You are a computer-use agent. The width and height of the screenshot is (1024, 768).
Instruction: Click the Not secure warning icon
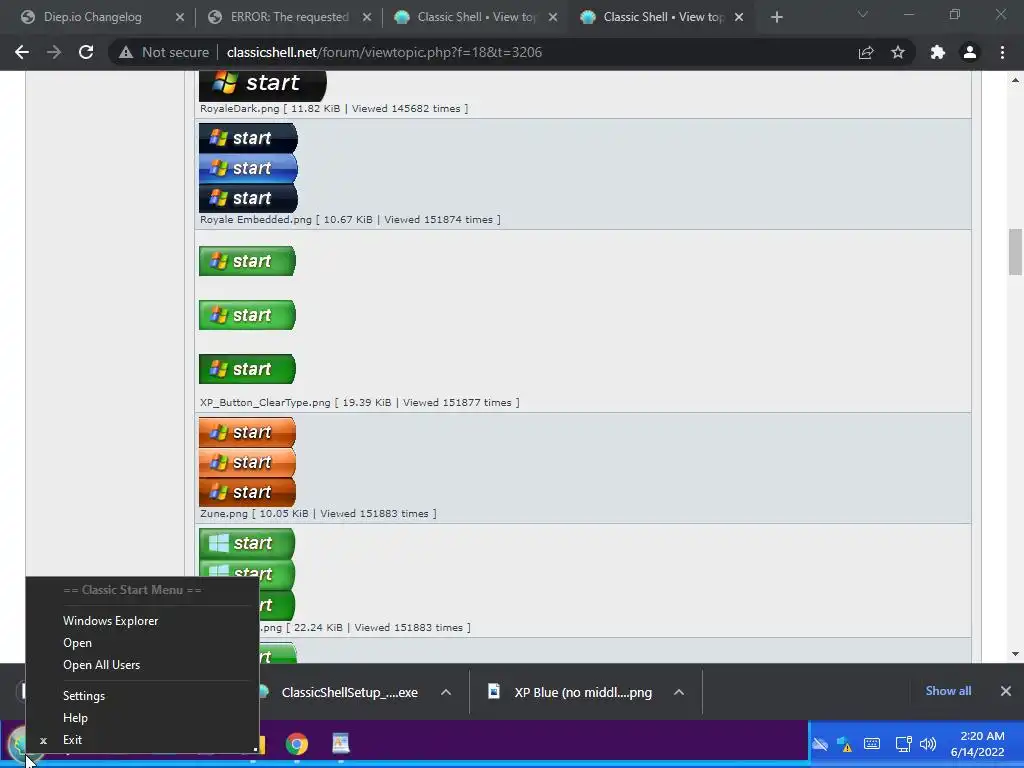[x=126, y=52]
